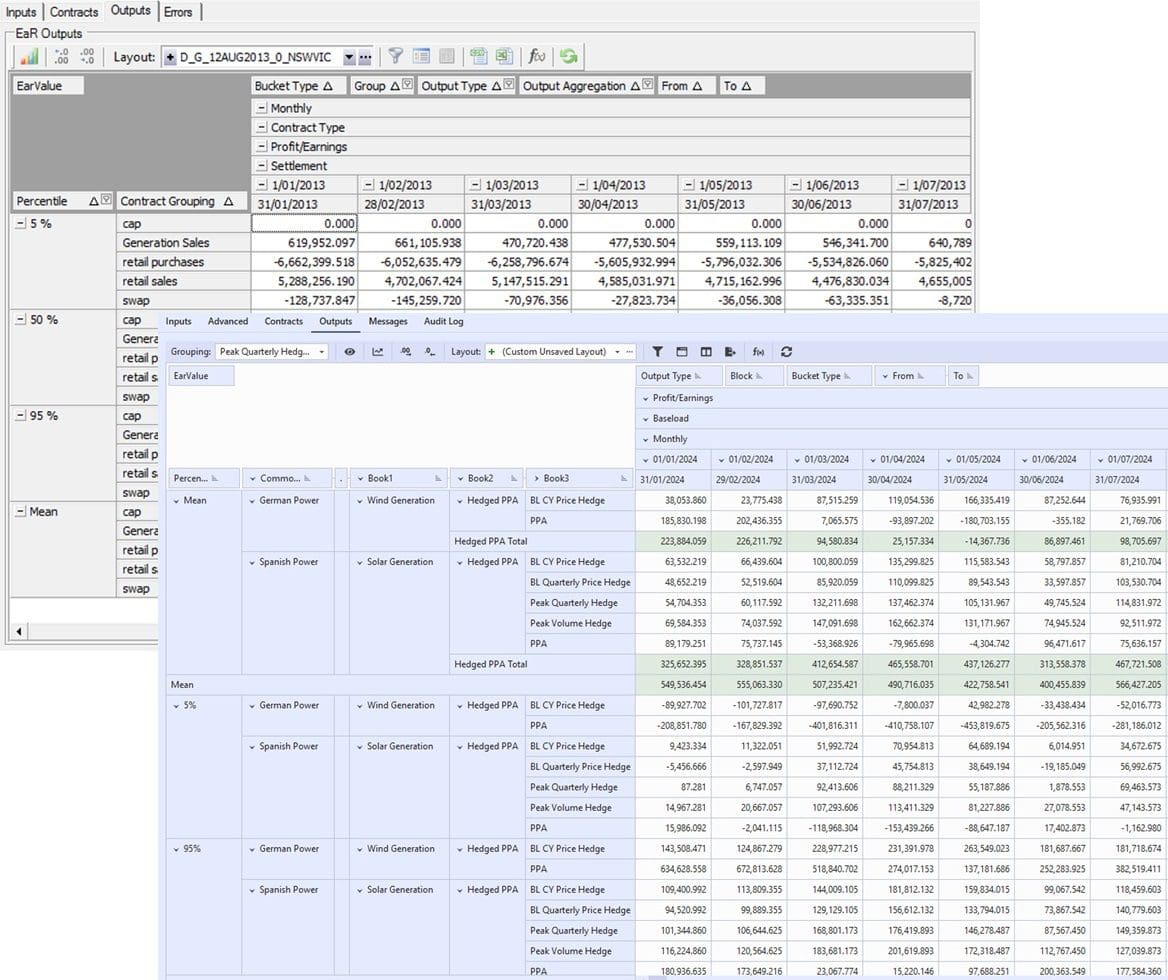Open layout ellipsis menu in front window
This screenshot has height=980, width=1168.
(630, 351)
